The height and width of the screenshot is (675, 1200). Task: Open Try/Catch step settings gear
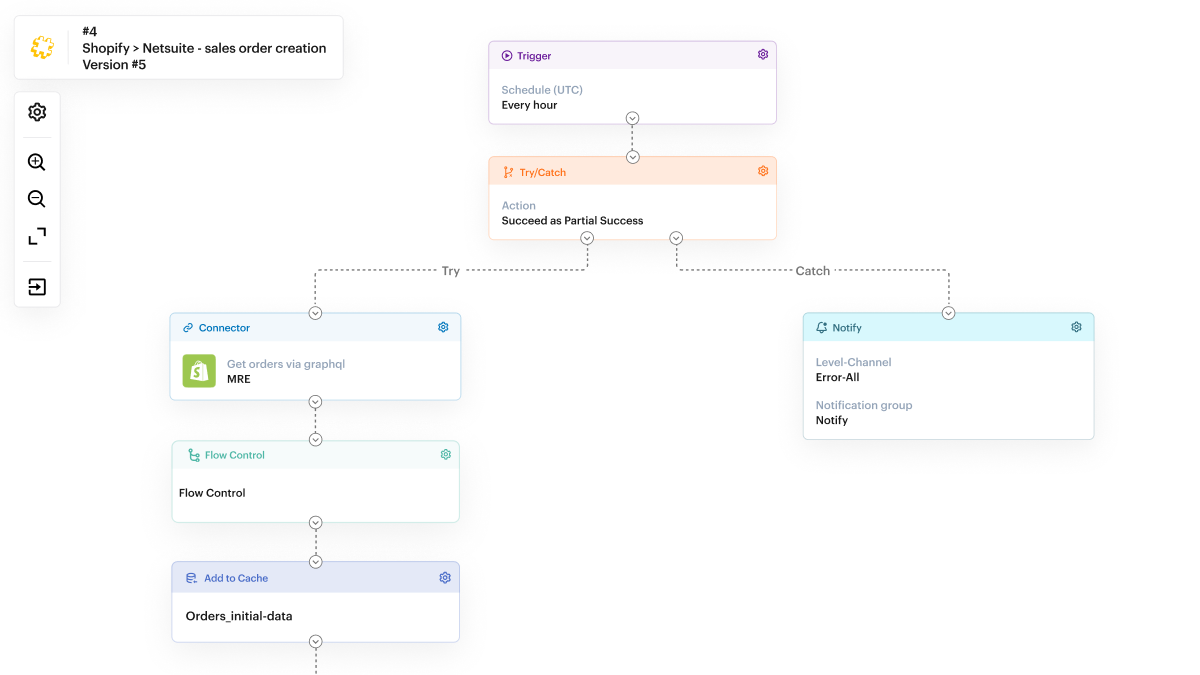tap(763, 171)
